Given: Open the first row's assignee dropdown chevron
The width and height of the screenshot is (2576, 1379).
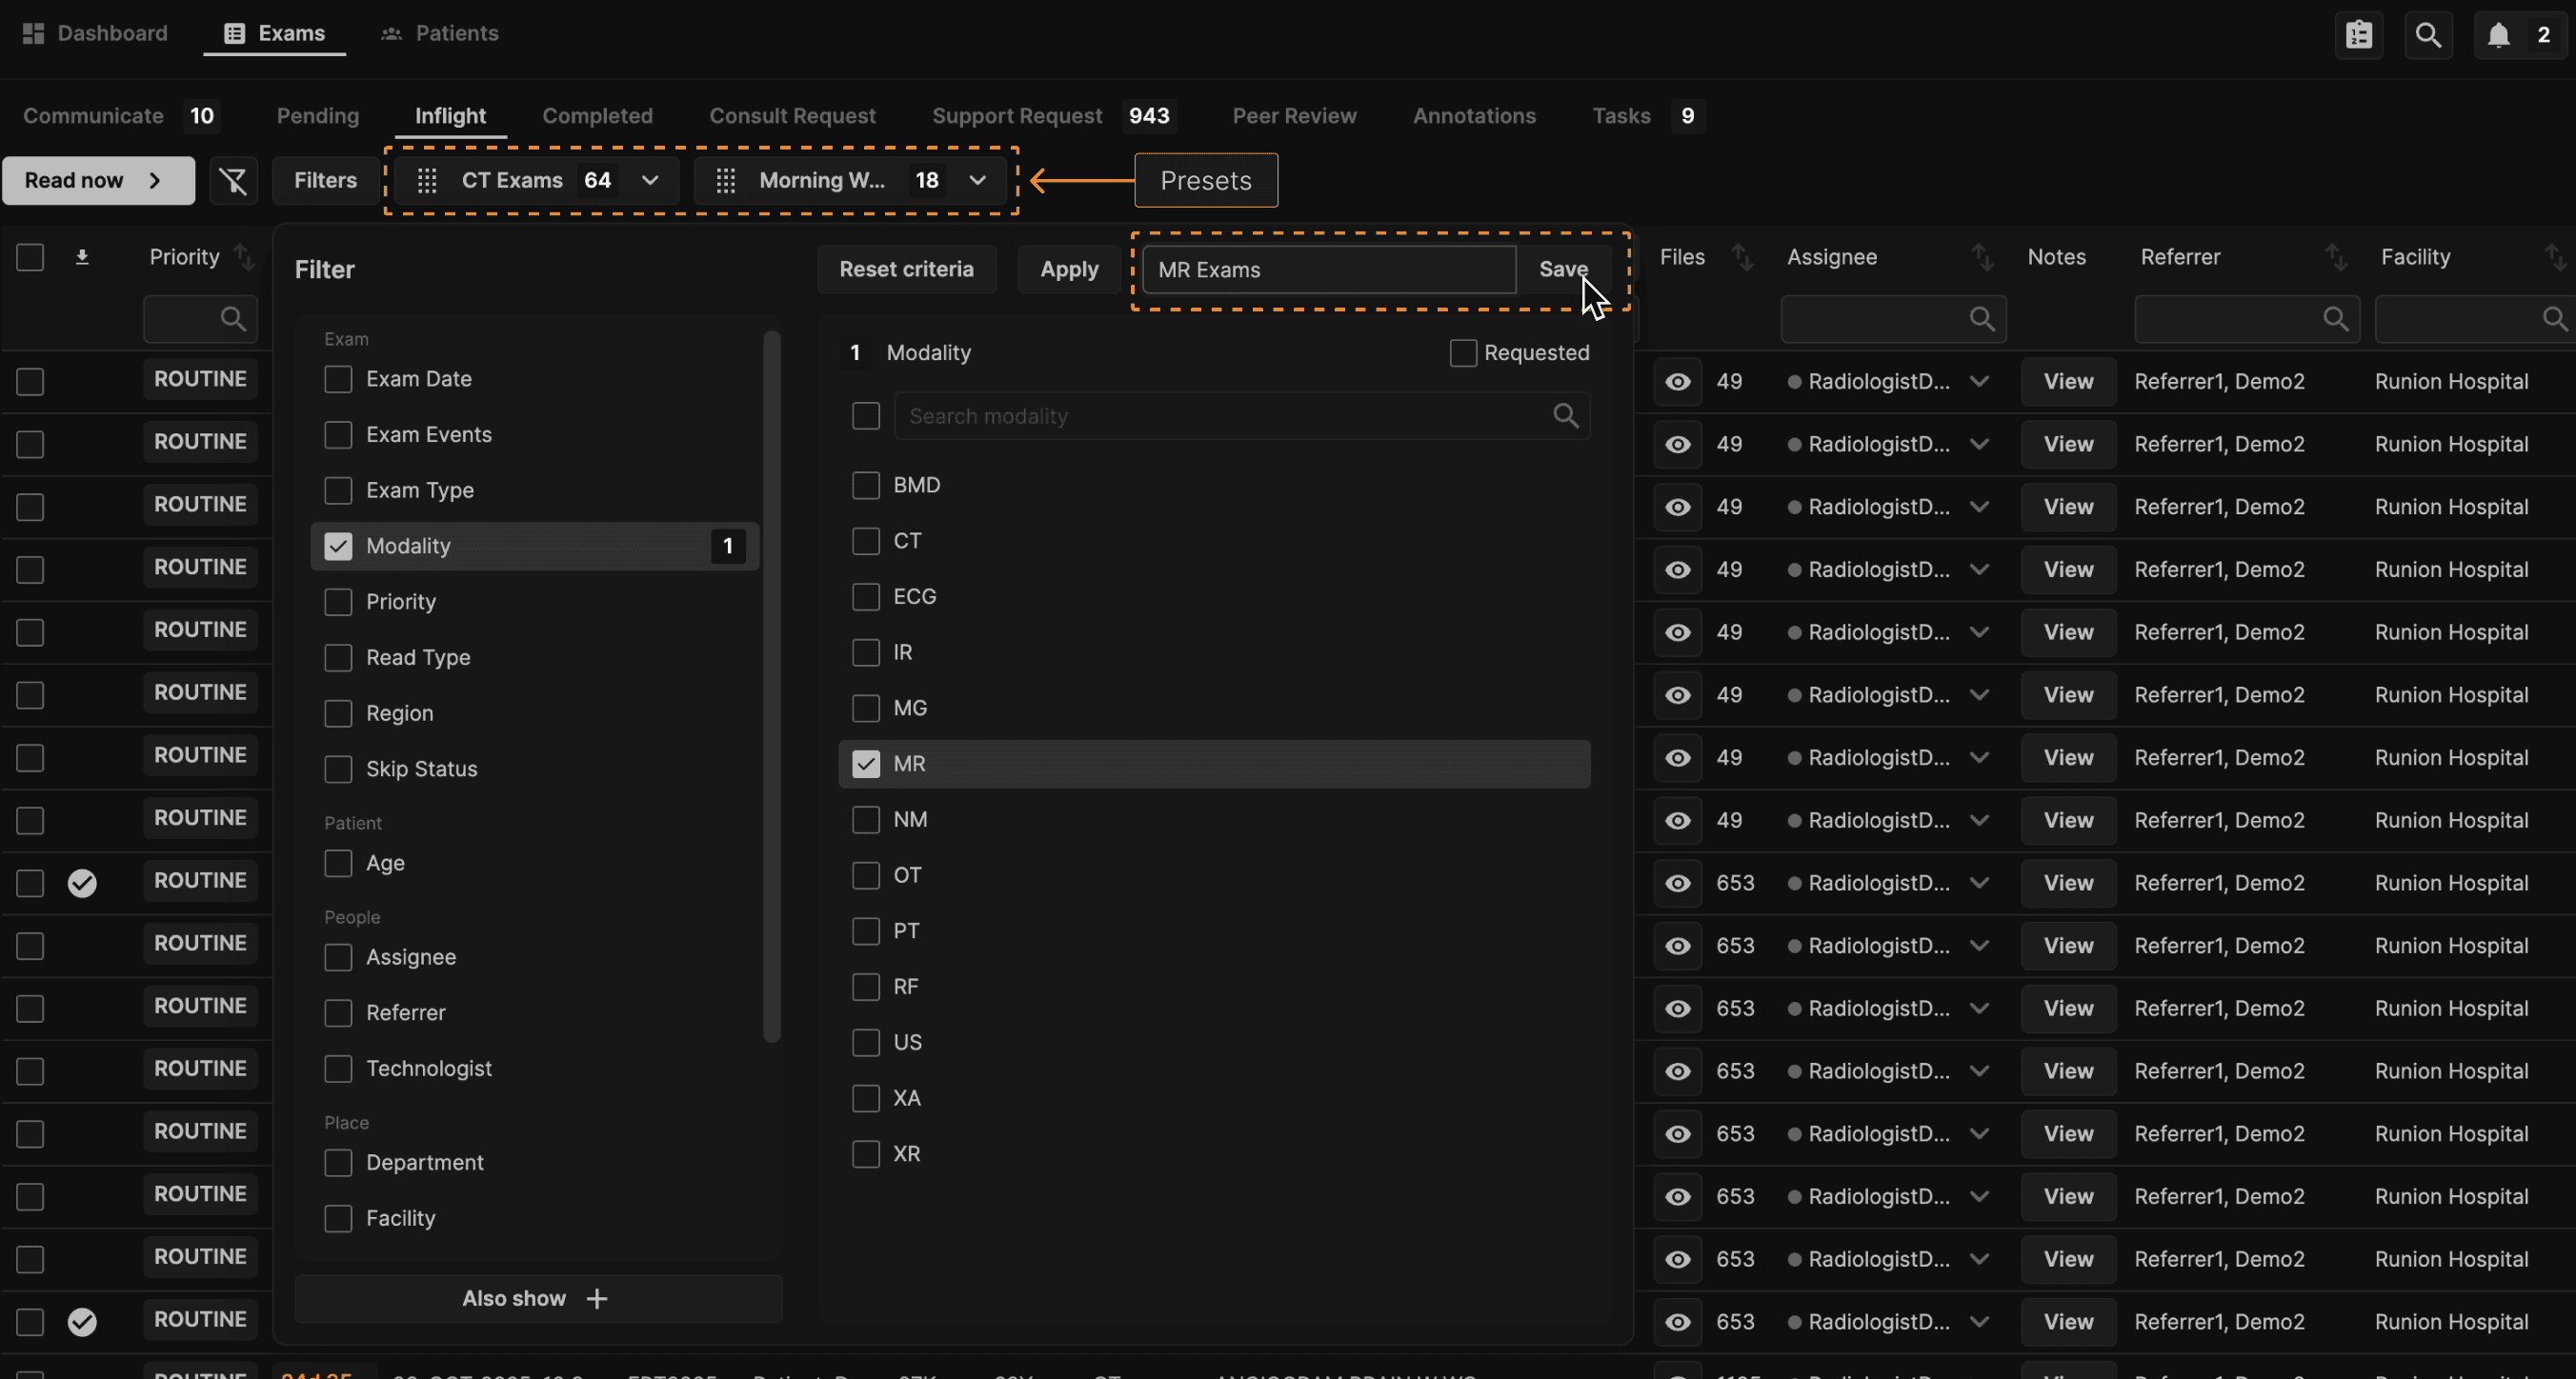Looking at the screenshot, I should [x=1979, y=382].
